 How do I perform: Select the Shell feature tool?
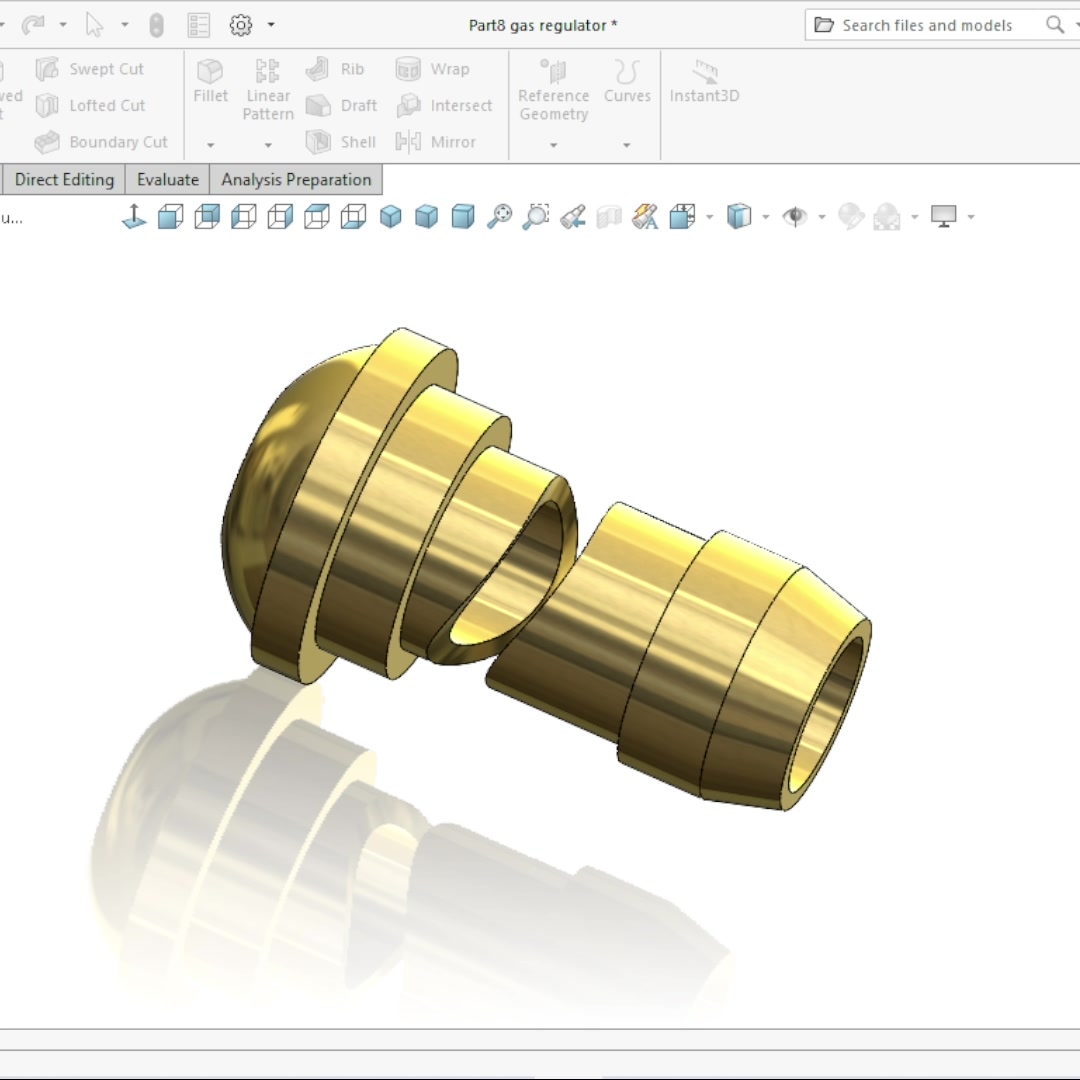(340, 142)
